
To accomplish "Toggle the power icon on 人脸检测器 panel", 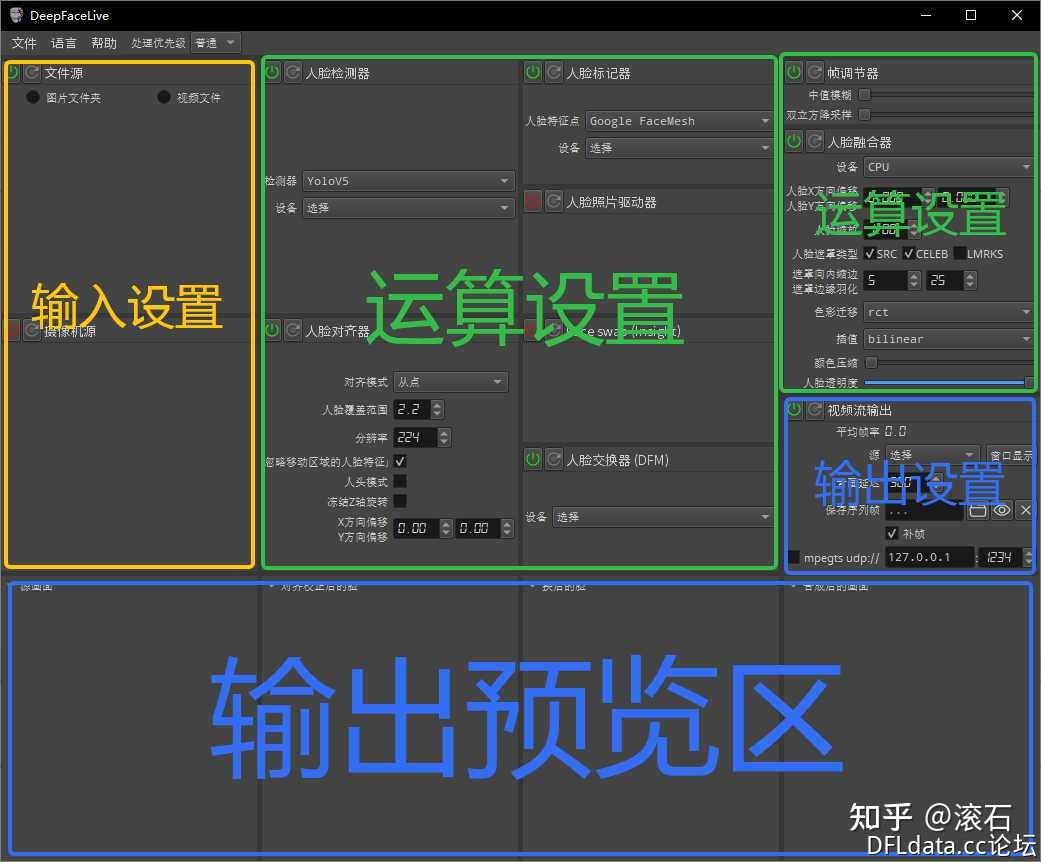I will (270, 72).
